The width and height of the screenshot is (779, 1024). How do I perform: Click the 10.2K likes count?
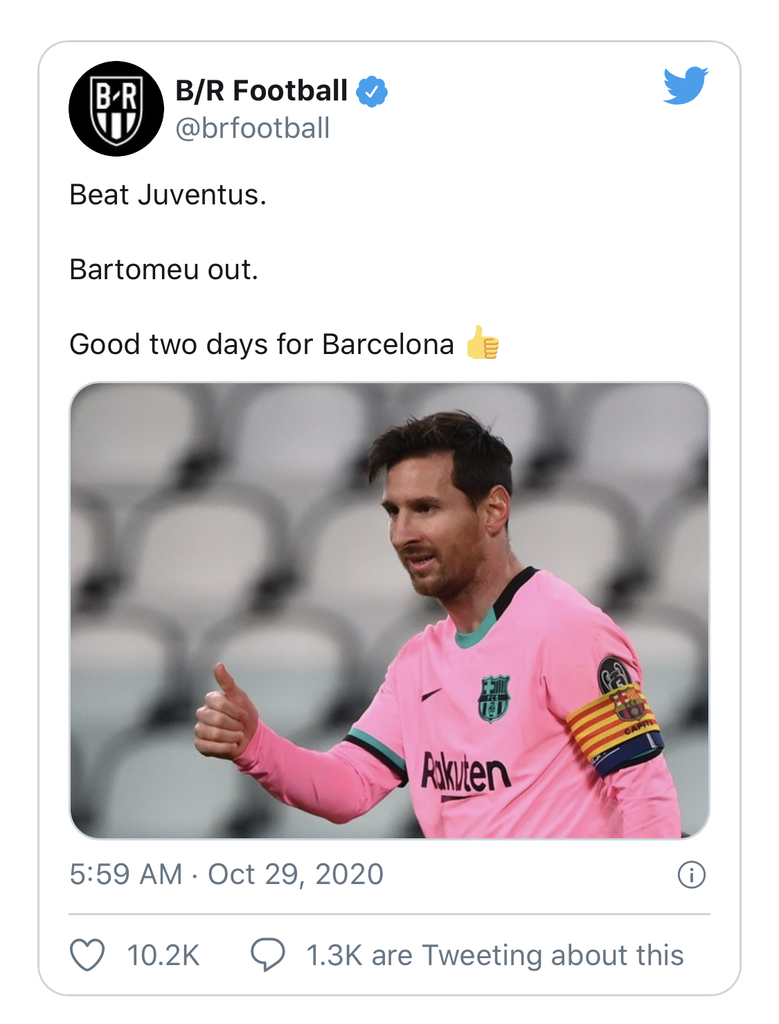coord(163,955)
